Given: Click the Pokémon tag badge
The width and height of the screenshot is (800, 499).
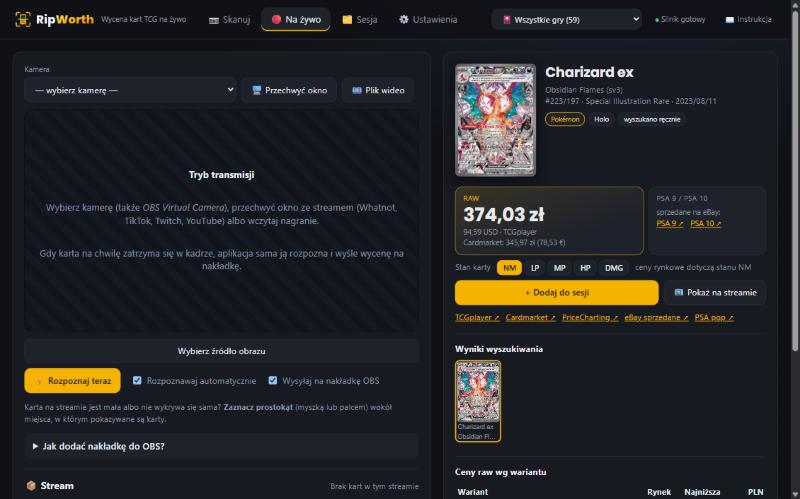Looking at the screenshot, I should (x=565, y=119).
